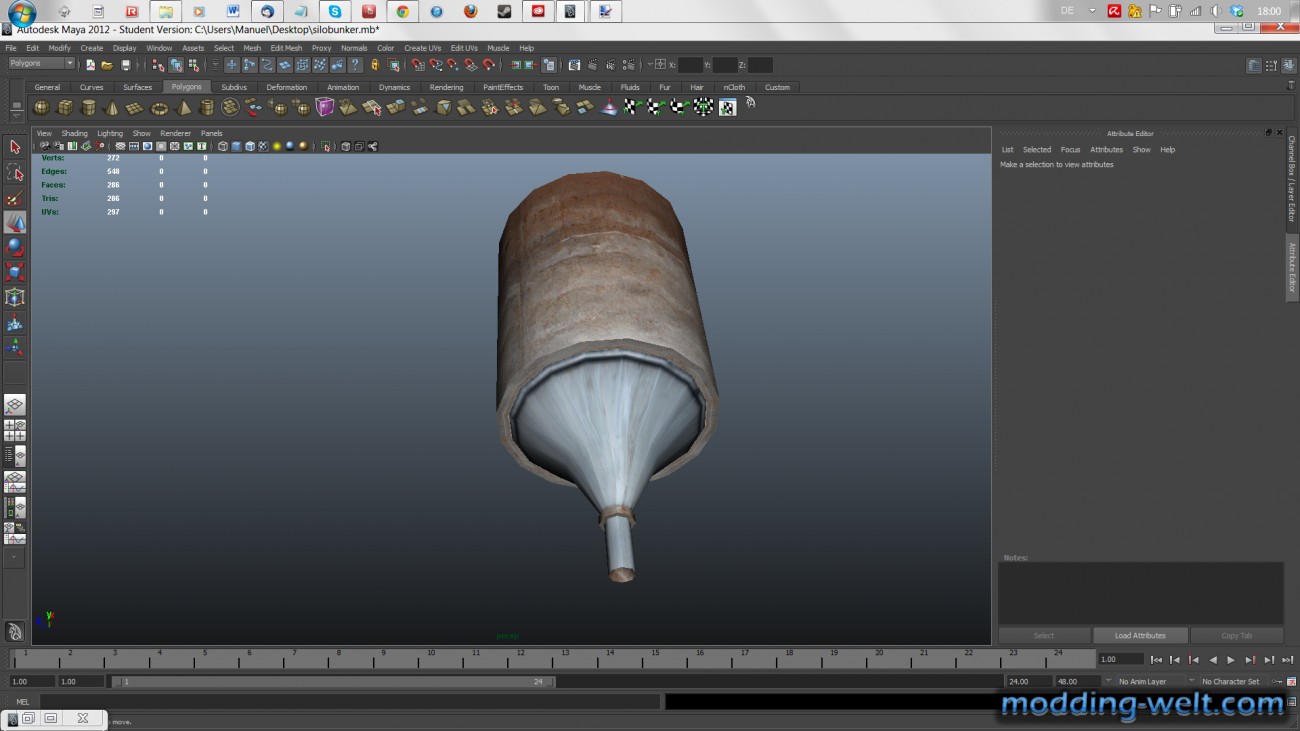
Task: Click the New Scene icon
Action: (90, 65)
